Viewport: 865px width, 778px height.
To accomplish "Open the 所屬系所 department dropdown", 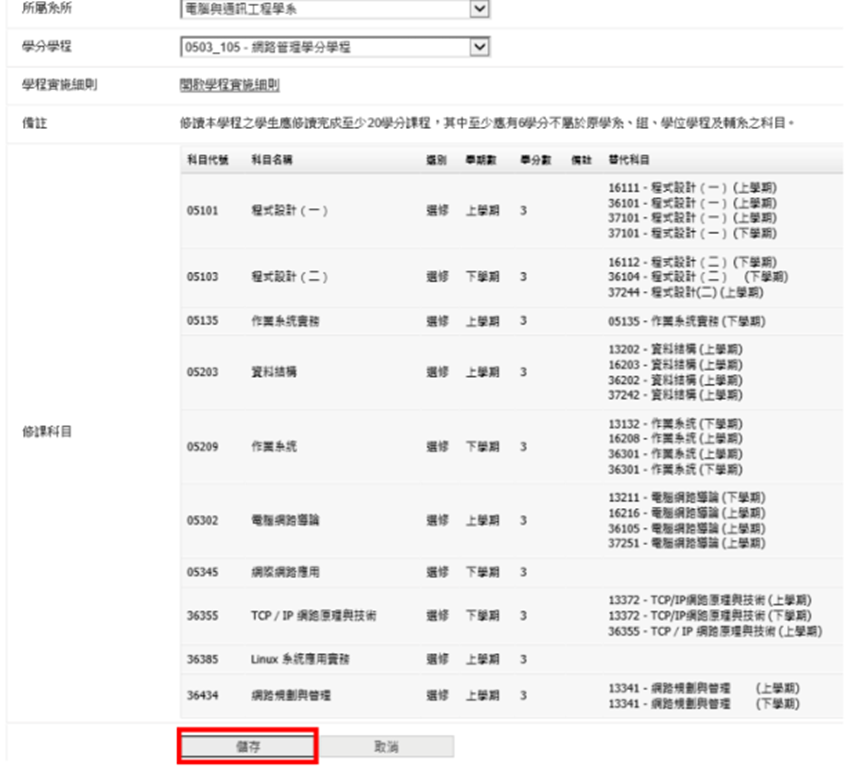I will [x=480, y=9].
